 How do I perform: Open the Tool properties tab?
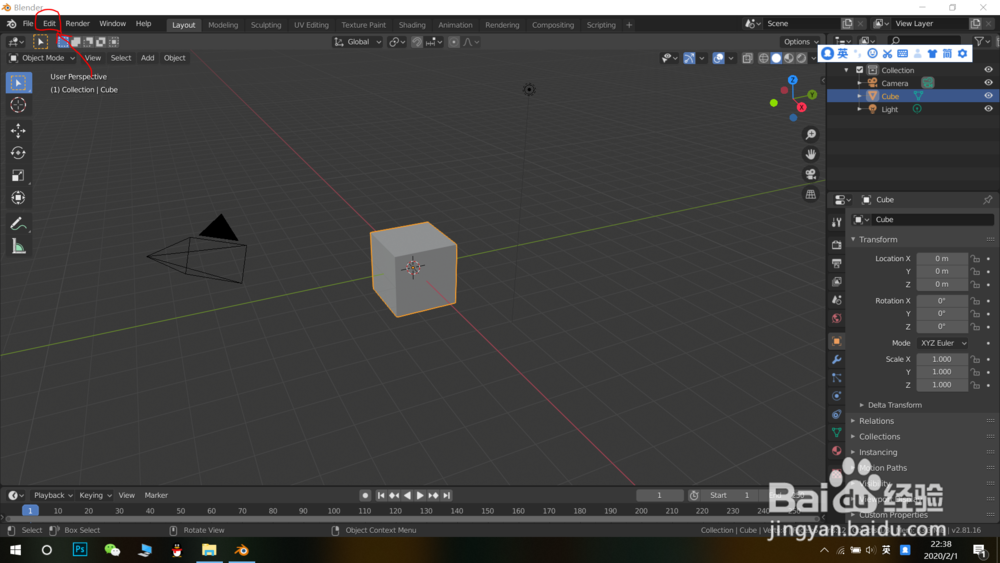pos(837,222)
